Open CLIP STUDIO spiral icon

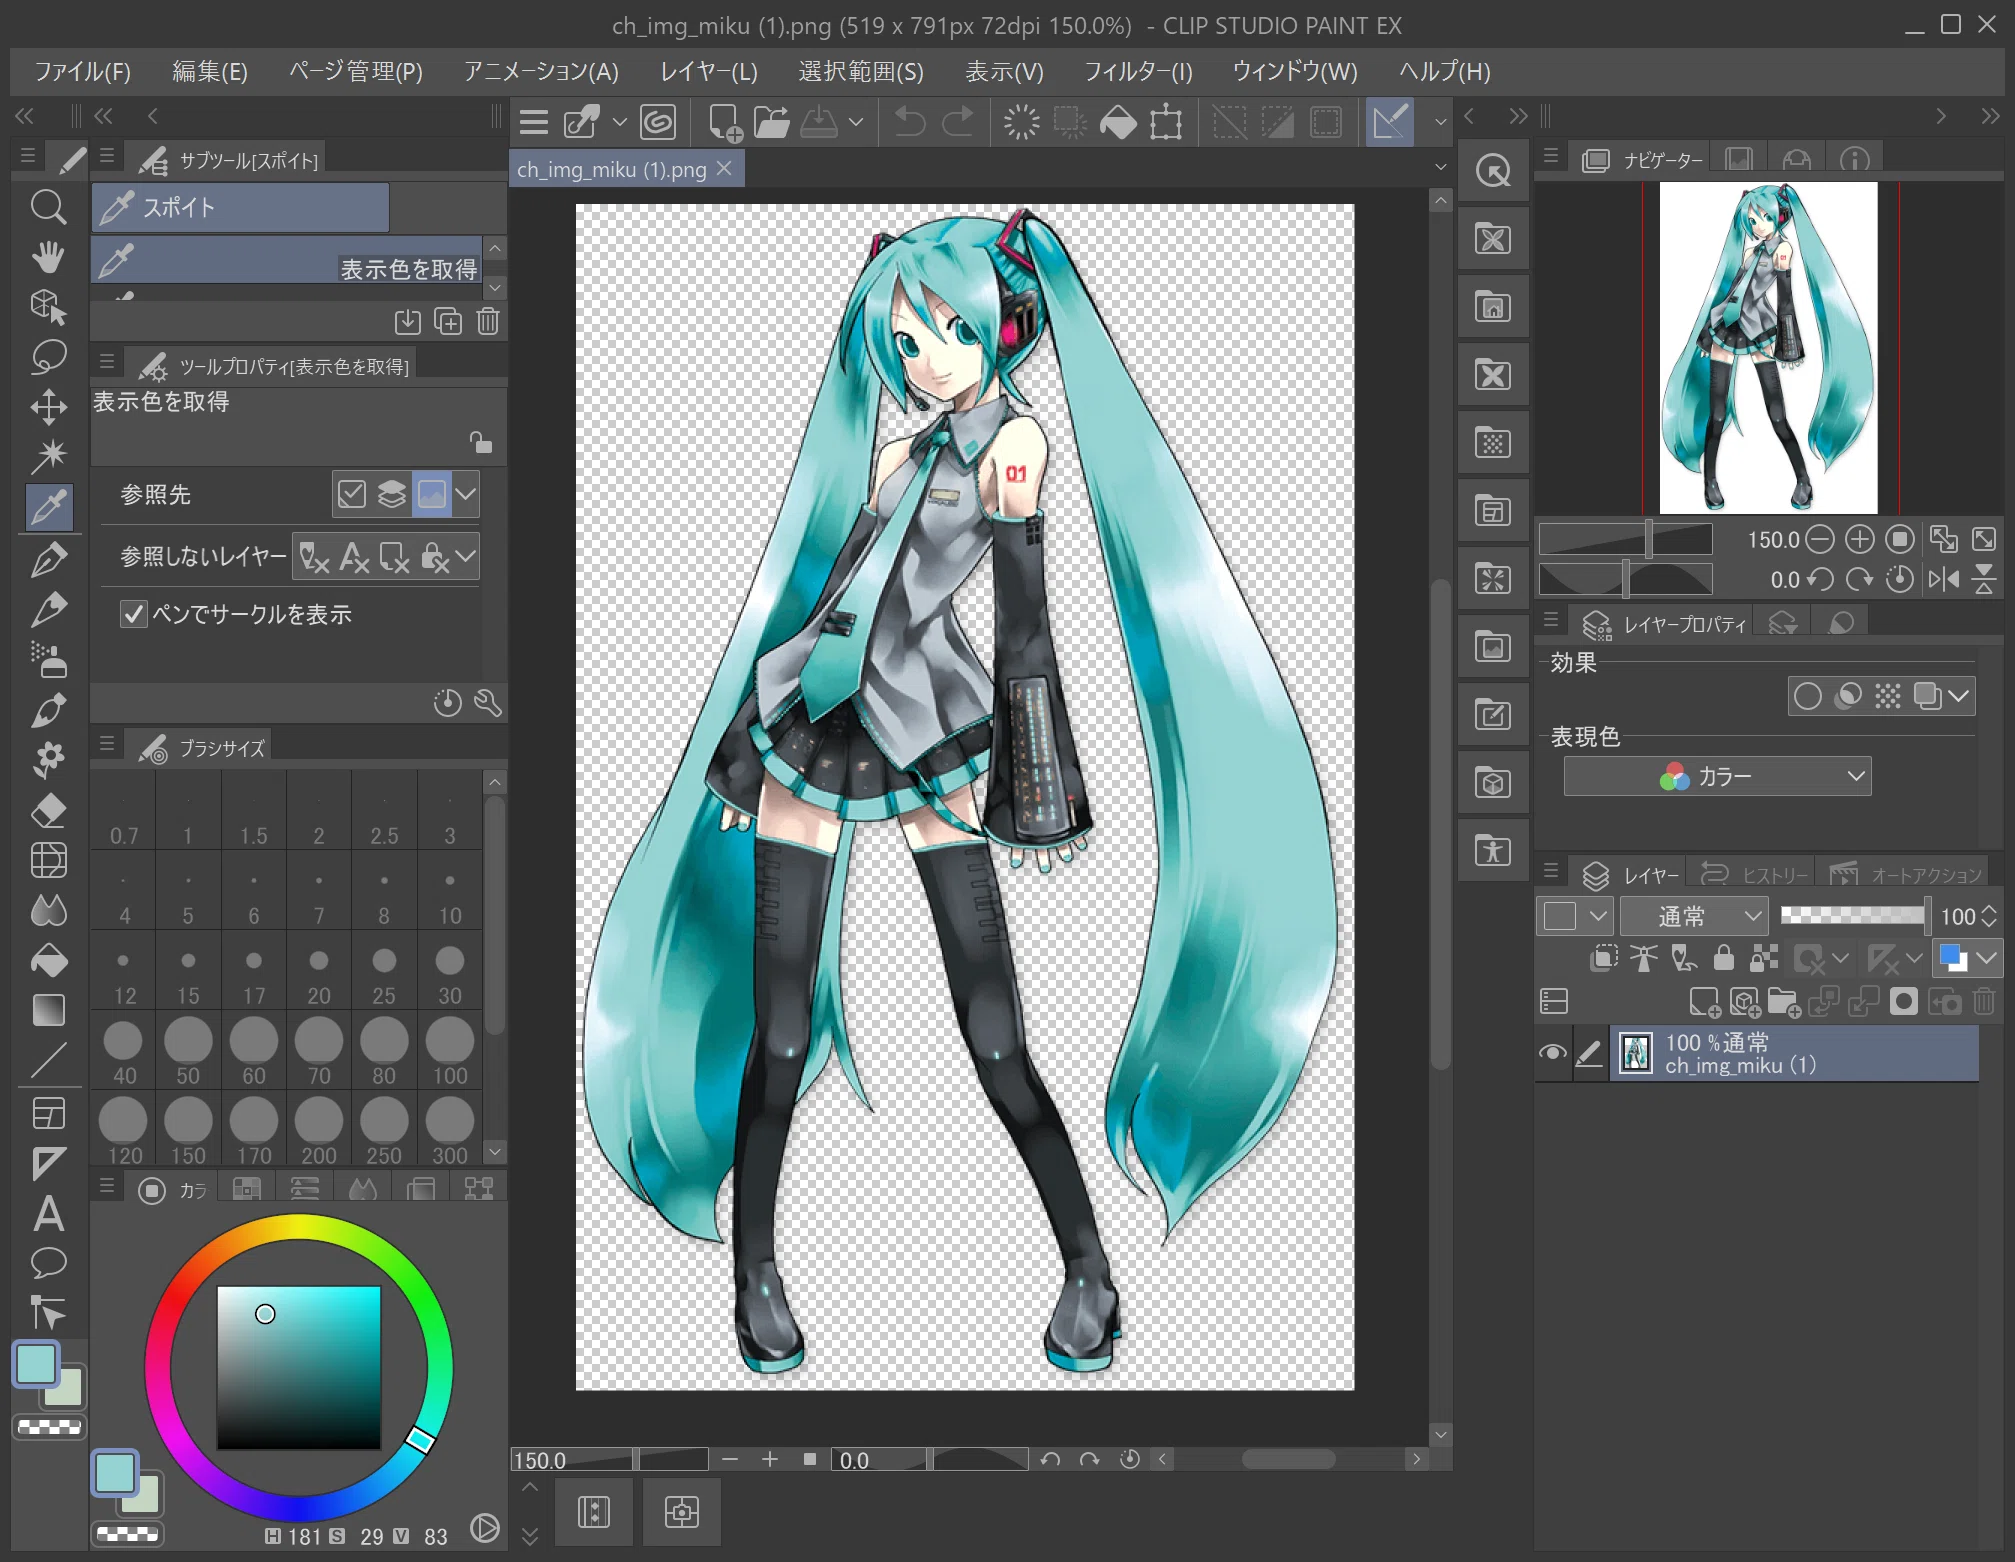(658, 122)
